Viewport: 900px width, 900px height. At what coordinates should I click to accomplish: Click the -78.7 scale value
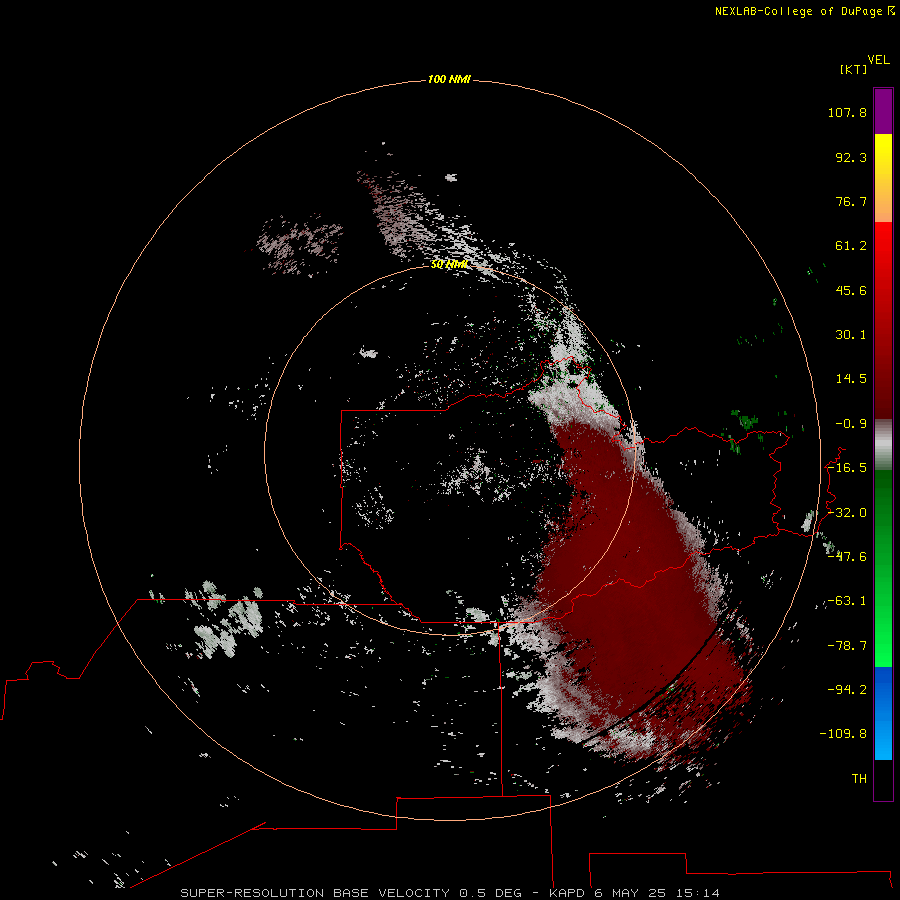coord(847,646)
